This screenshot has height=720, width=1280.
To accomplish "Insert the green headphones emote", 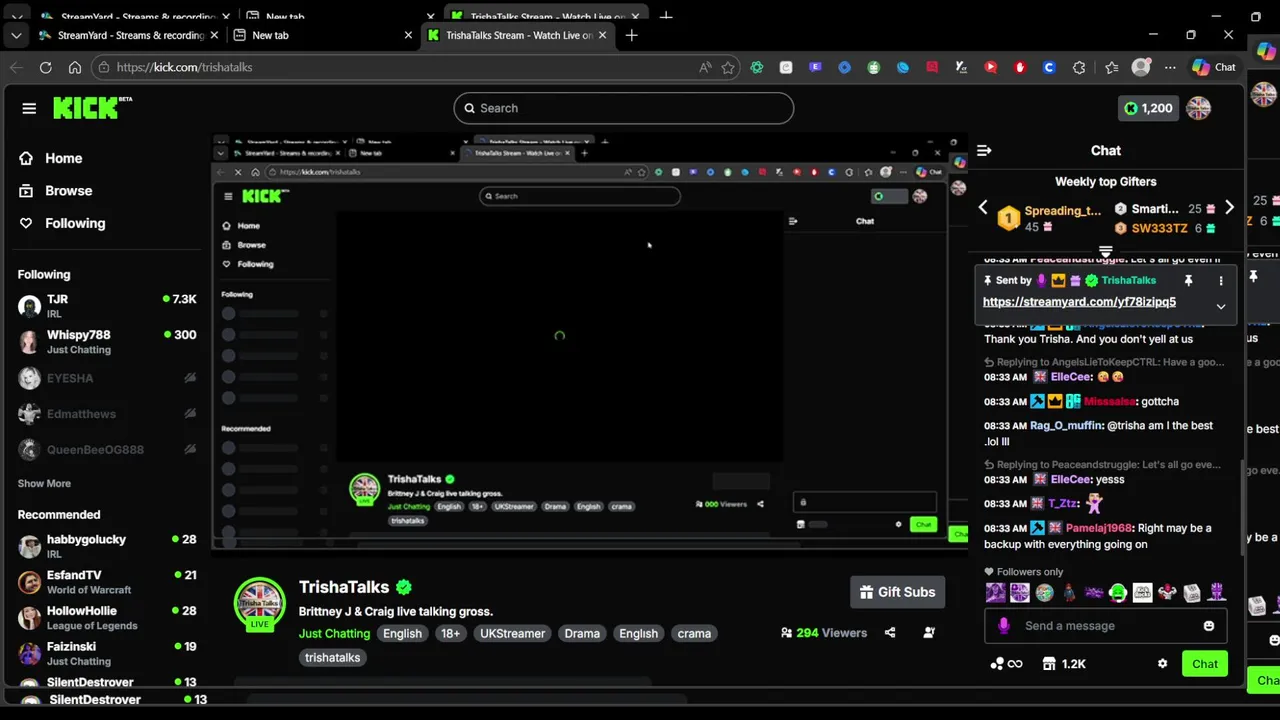I will [x=1118, y=593].
